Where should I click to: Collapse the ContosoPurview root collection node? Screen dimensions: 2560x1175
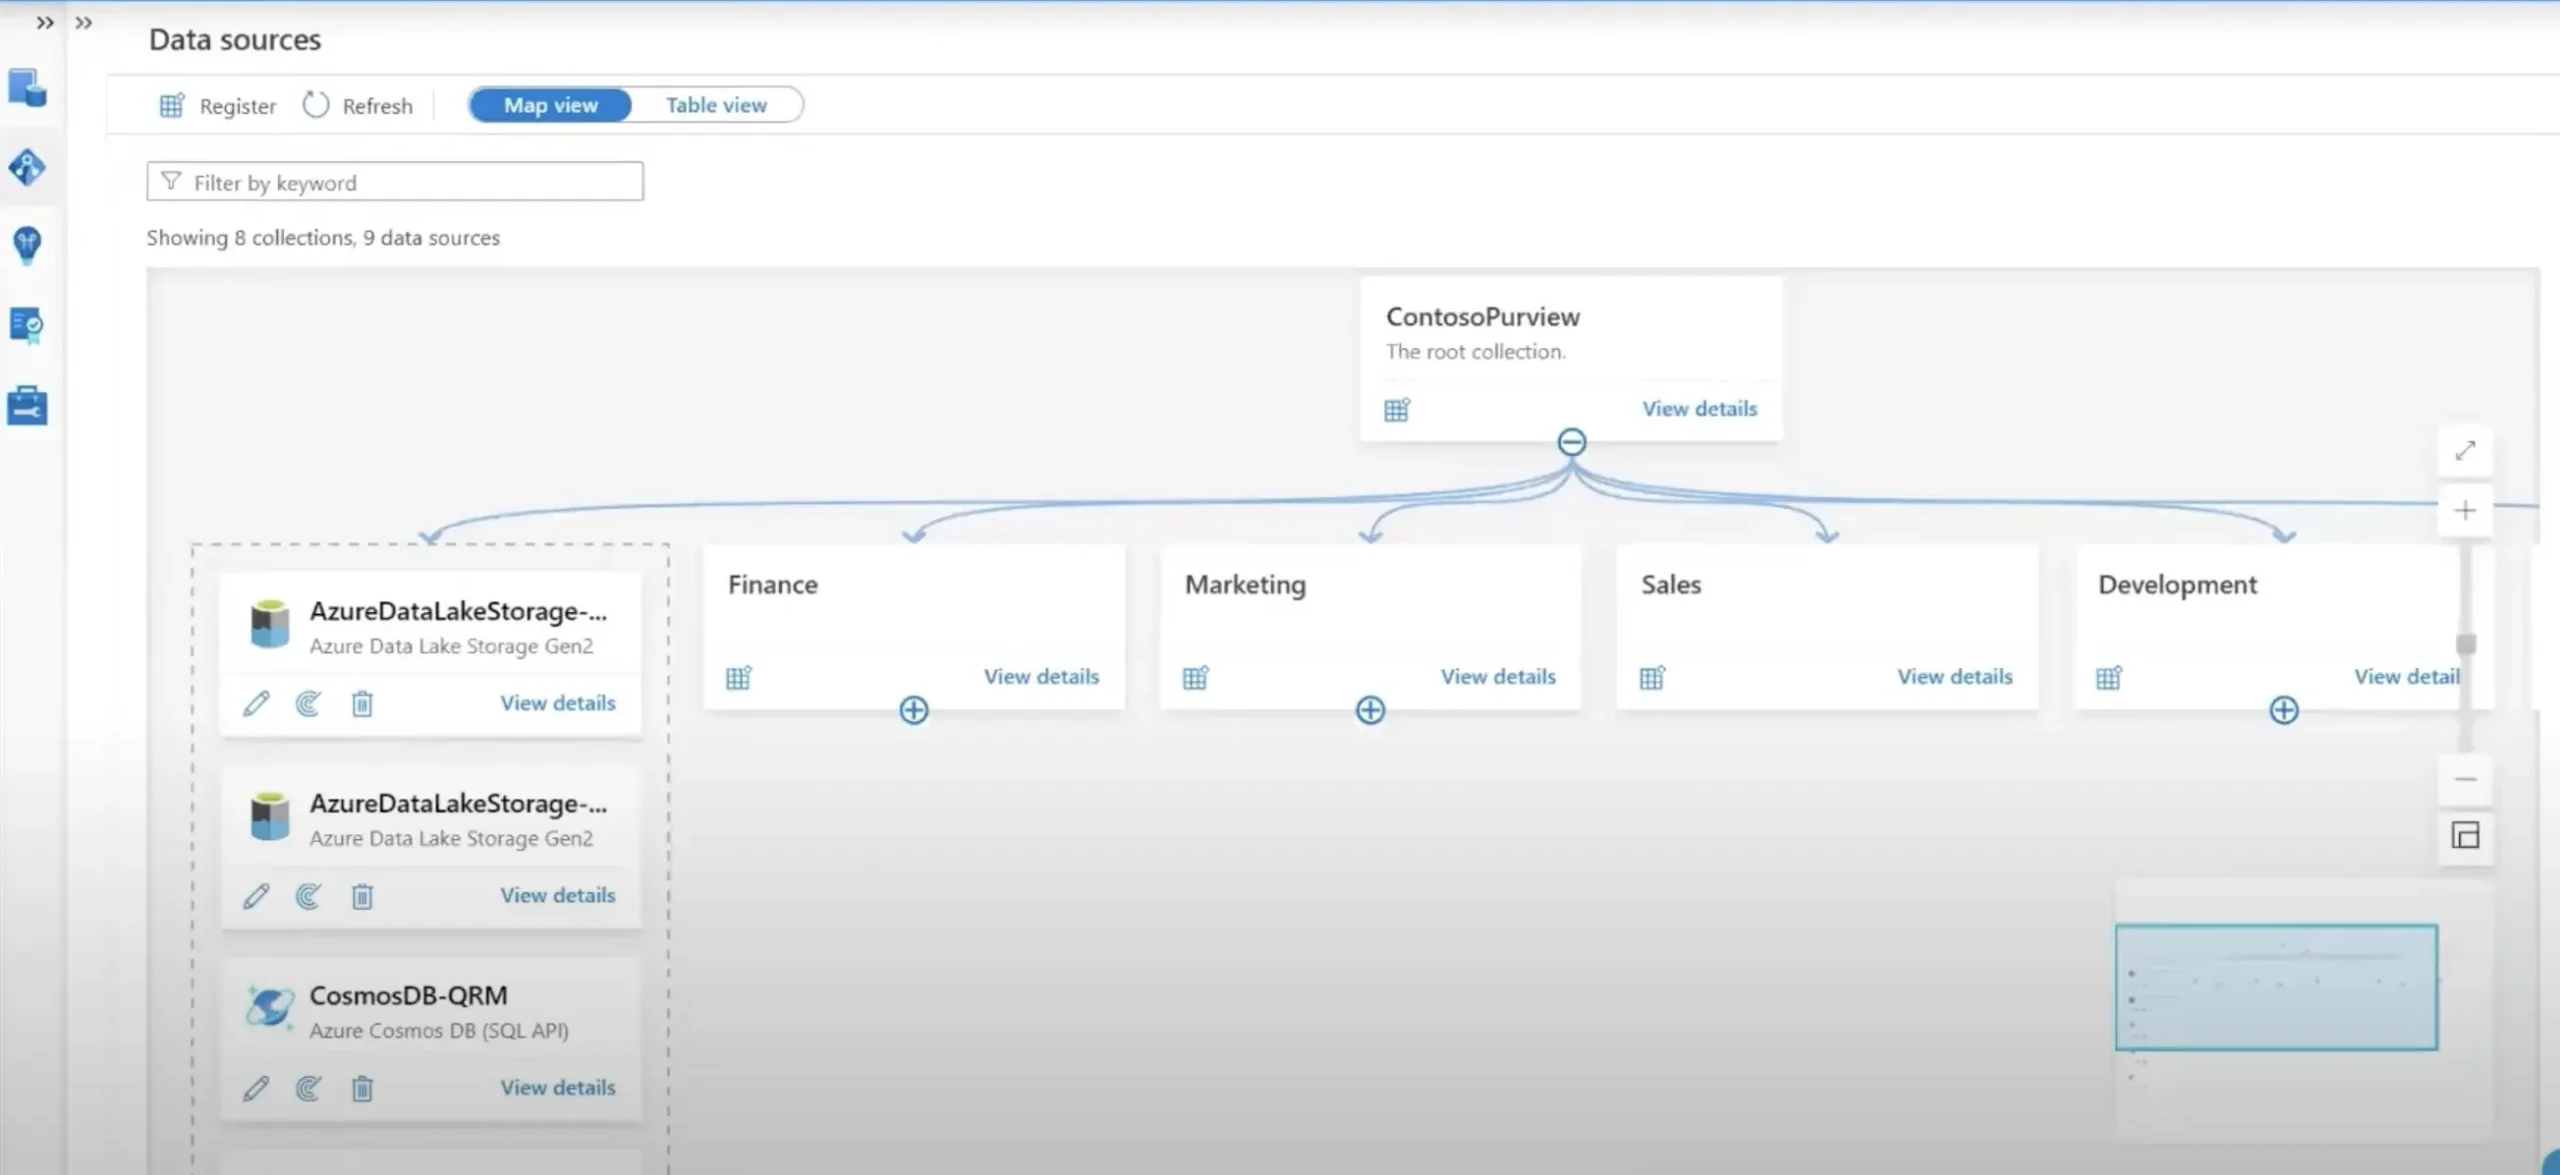point(1571,442)
